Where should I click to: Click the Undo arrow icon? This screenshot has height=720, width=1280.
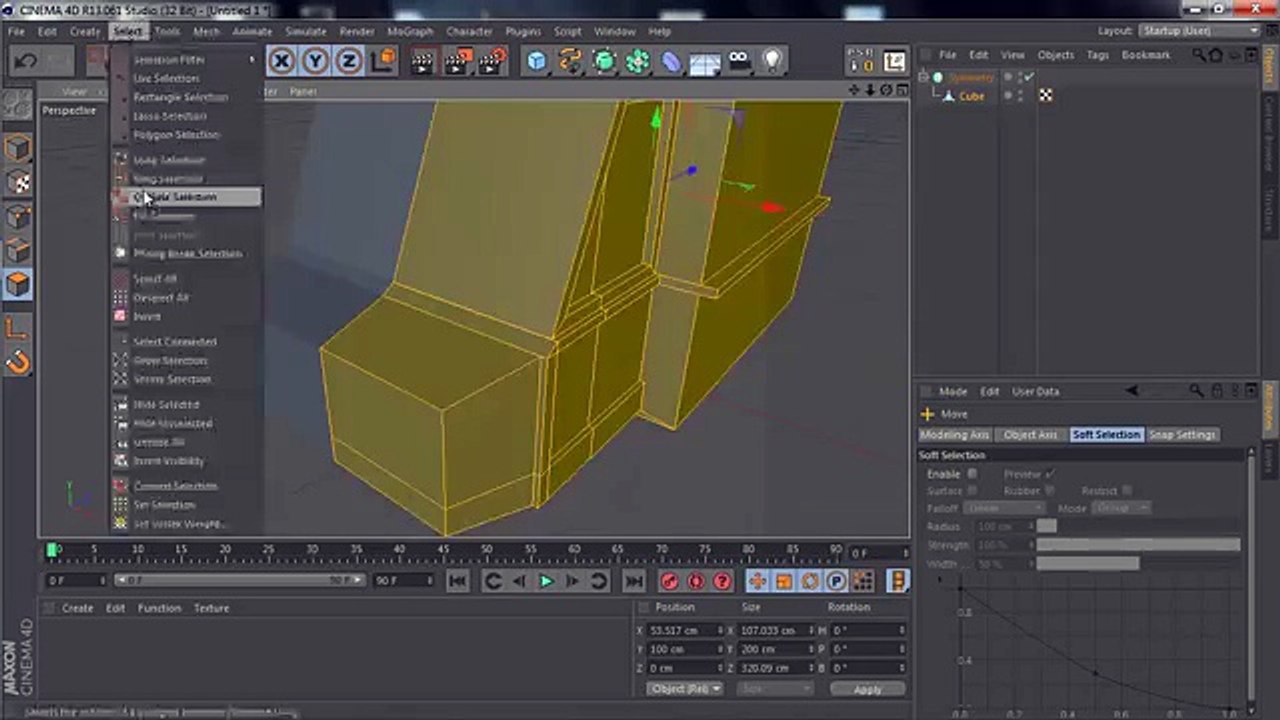click(25, 62)
